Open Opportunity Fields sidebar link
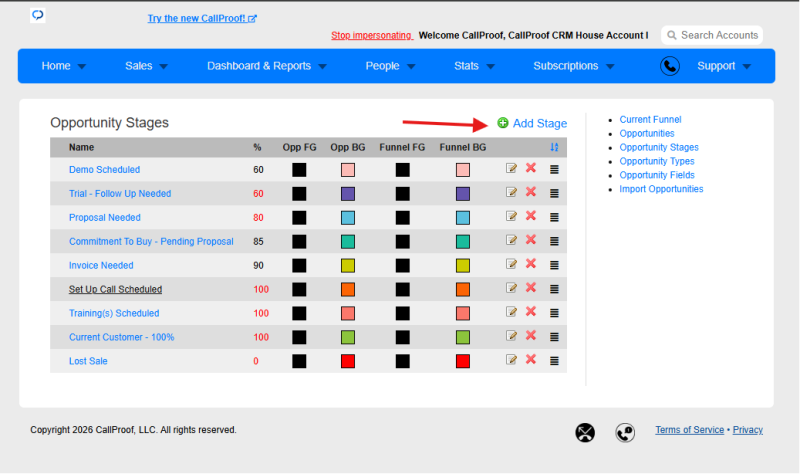This screenshot has width=800, height=474. (657, 175)
